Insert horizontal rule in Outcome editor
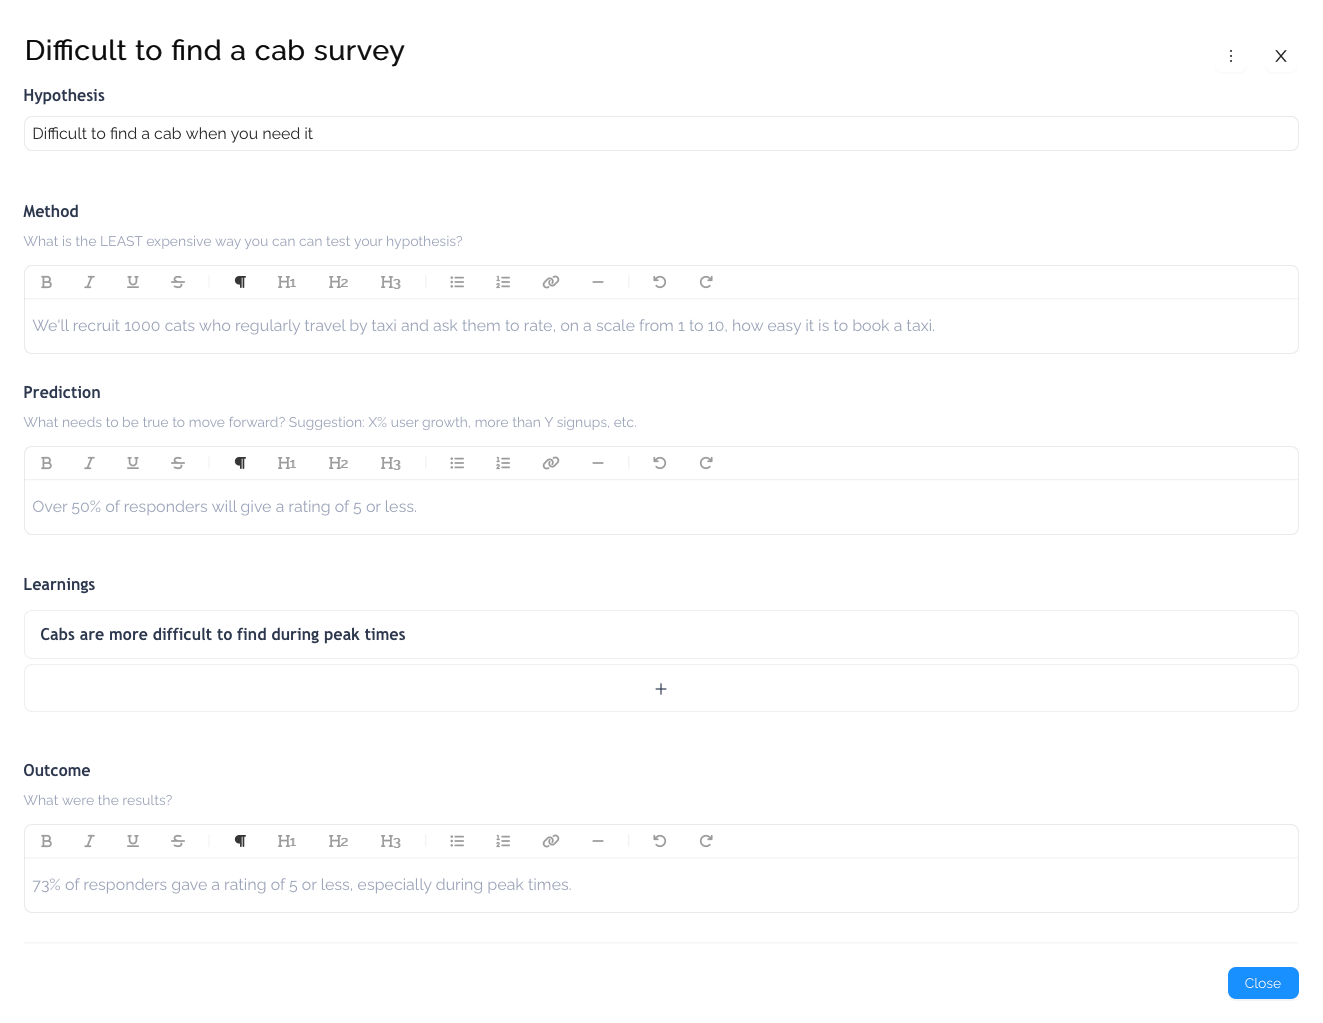The image size is (1323, 1023). 598,841
